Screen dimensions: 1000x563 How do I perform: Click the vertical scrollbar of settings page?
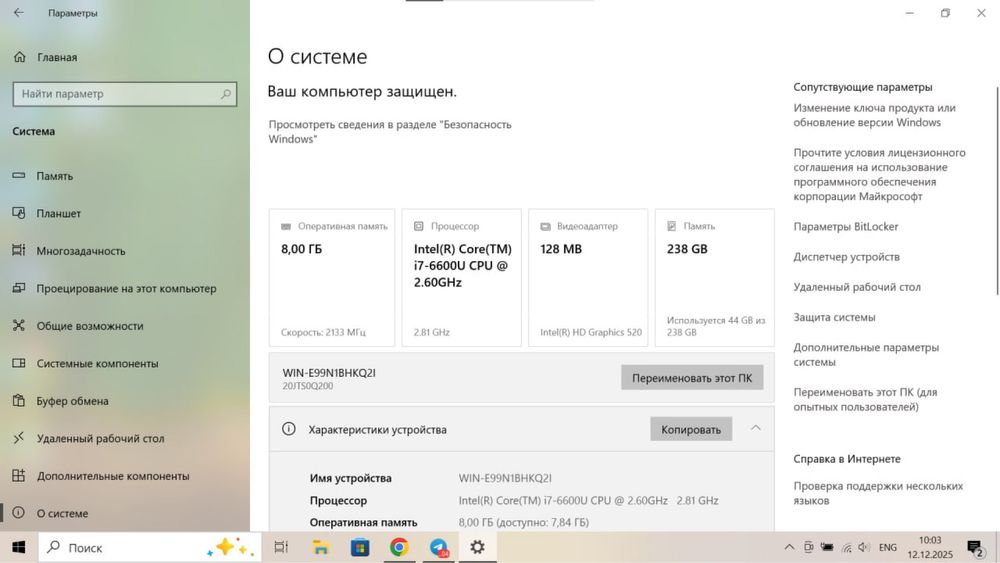click(997, 191)
